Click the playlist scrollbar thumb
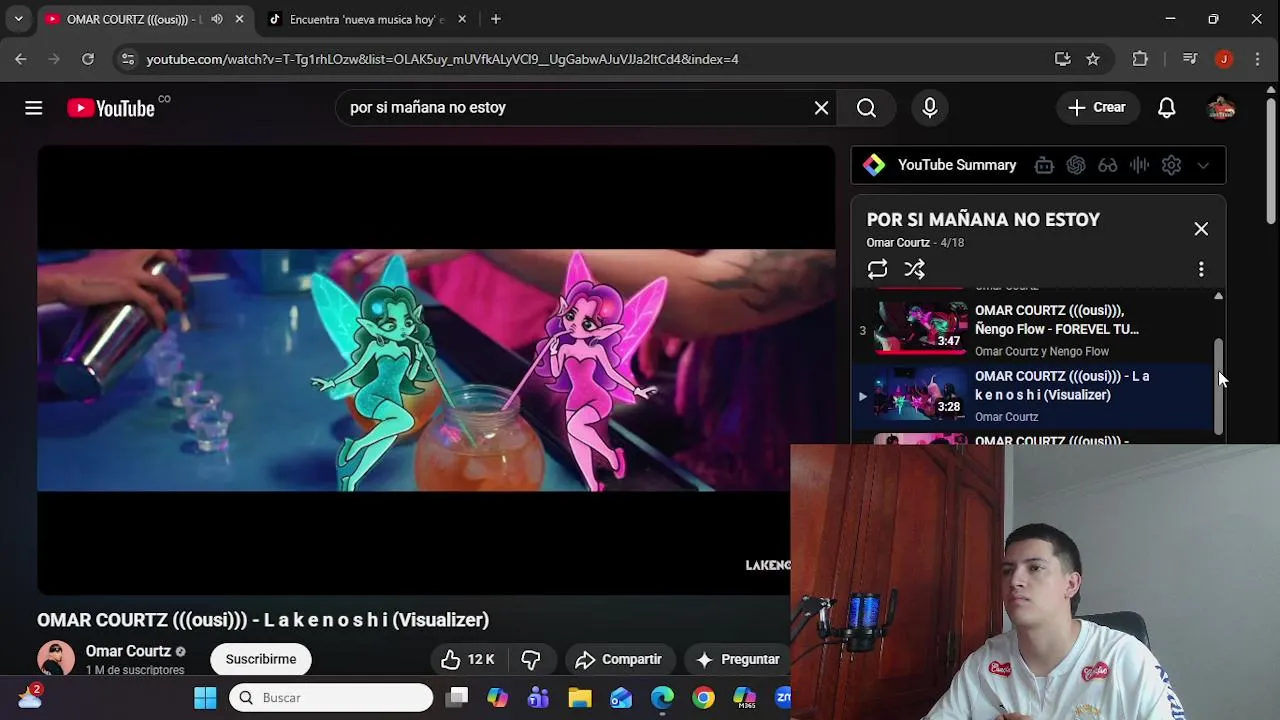This screenshot has width=1280, height=720. point(1218,385)
